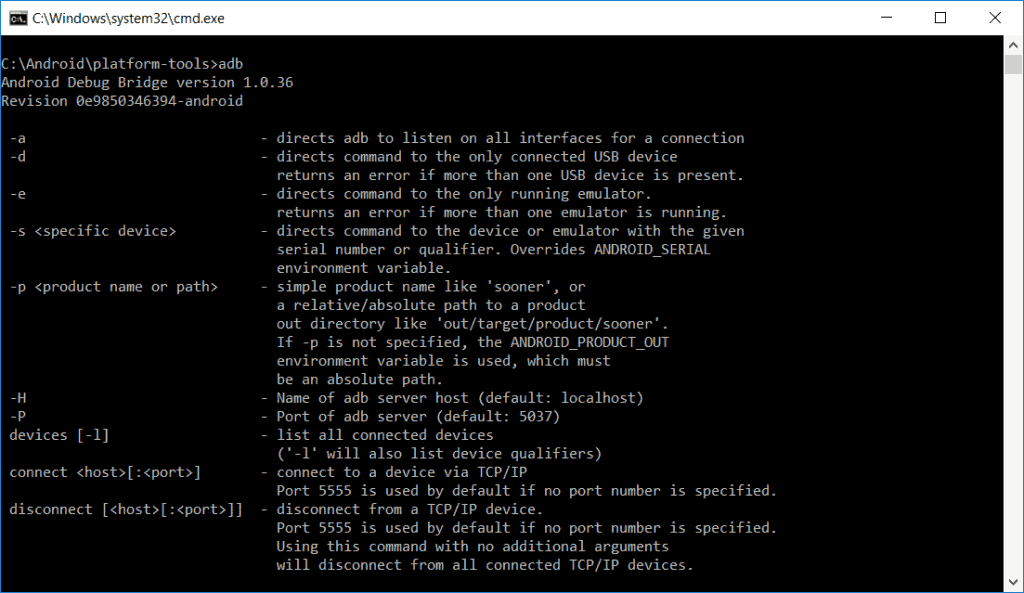Screen dimensions: 1024x593
Task: Click the -d flag entry
Action: pyautogui.click(x=18, y=156)
